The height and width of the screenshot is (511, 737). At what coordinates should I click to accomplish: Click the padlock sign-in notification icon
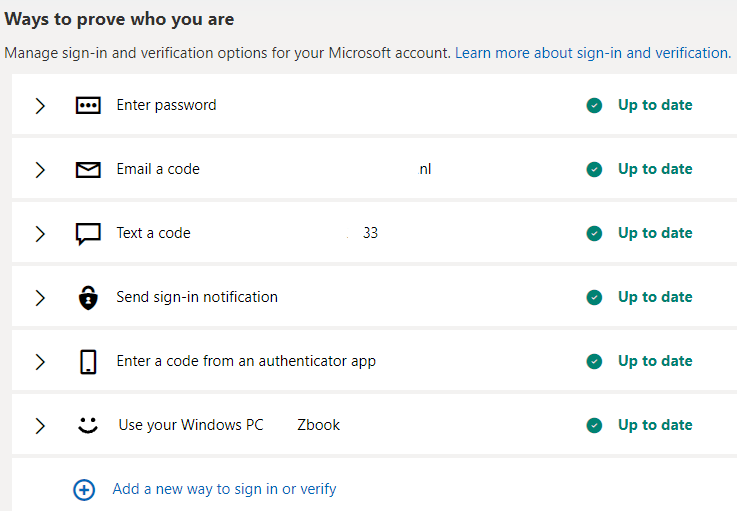click(x=88, y=298)
